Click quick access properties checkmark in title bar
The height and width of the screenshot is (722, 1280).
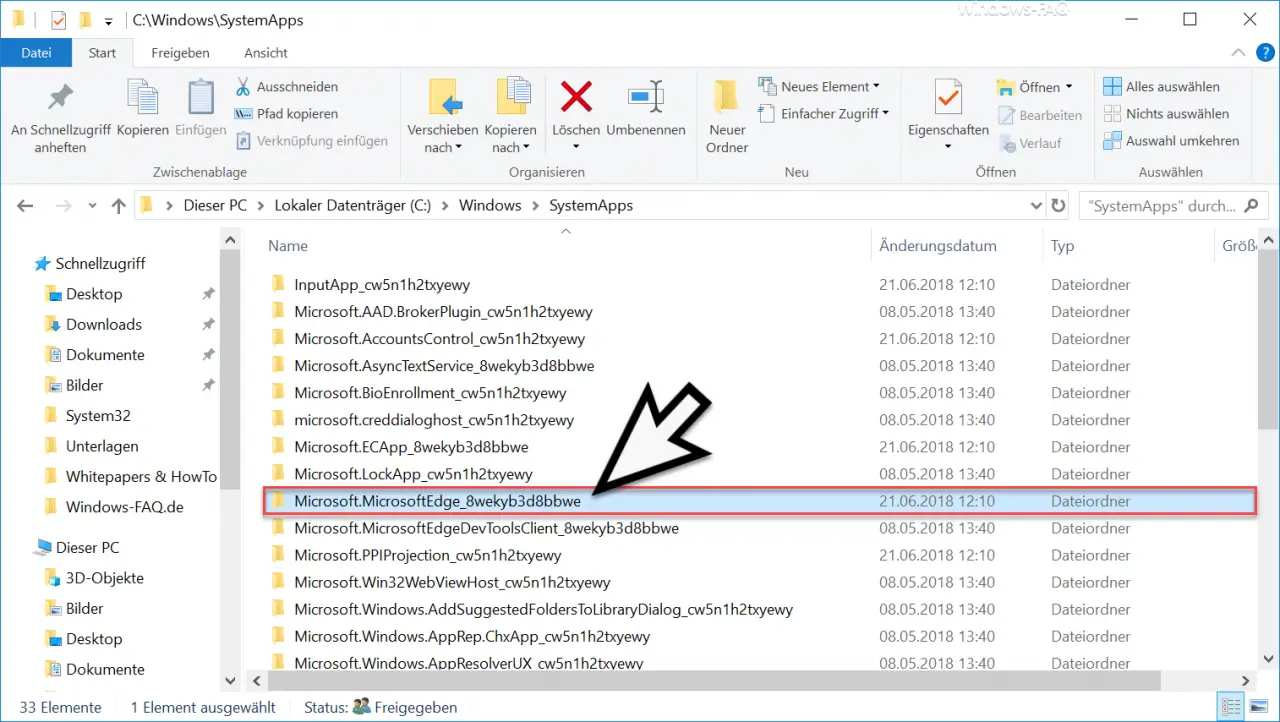(x=57, y=19)
